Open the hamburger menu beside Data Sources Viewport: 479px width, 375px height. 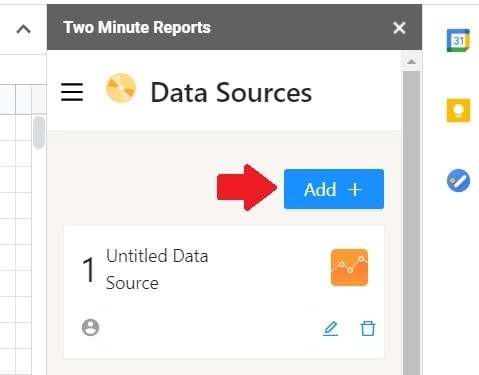click(x=72, y=92)
